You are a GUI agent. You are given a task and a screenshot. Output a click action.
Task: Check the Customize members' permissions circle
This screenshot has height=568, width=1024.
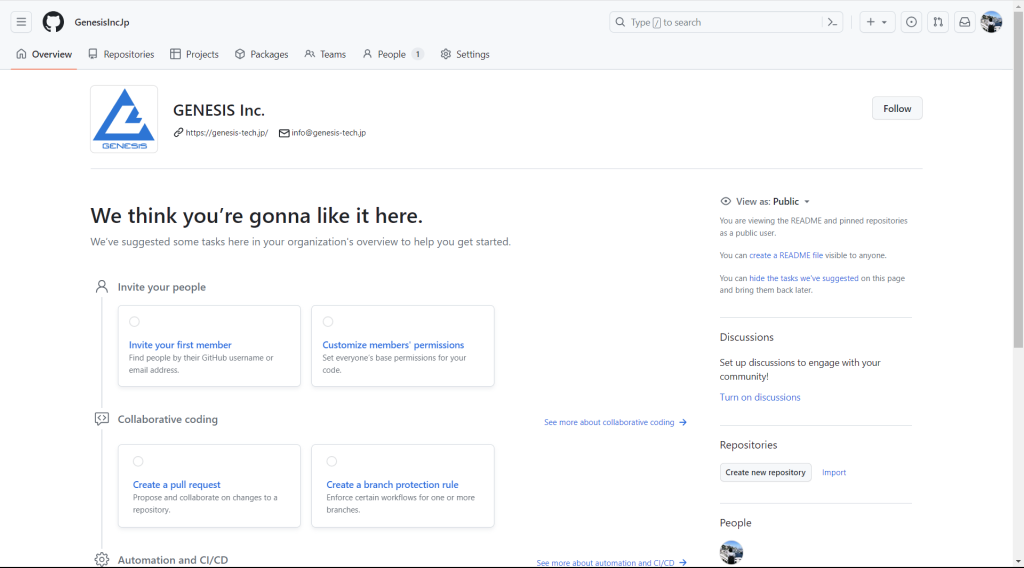click(328, 322)
